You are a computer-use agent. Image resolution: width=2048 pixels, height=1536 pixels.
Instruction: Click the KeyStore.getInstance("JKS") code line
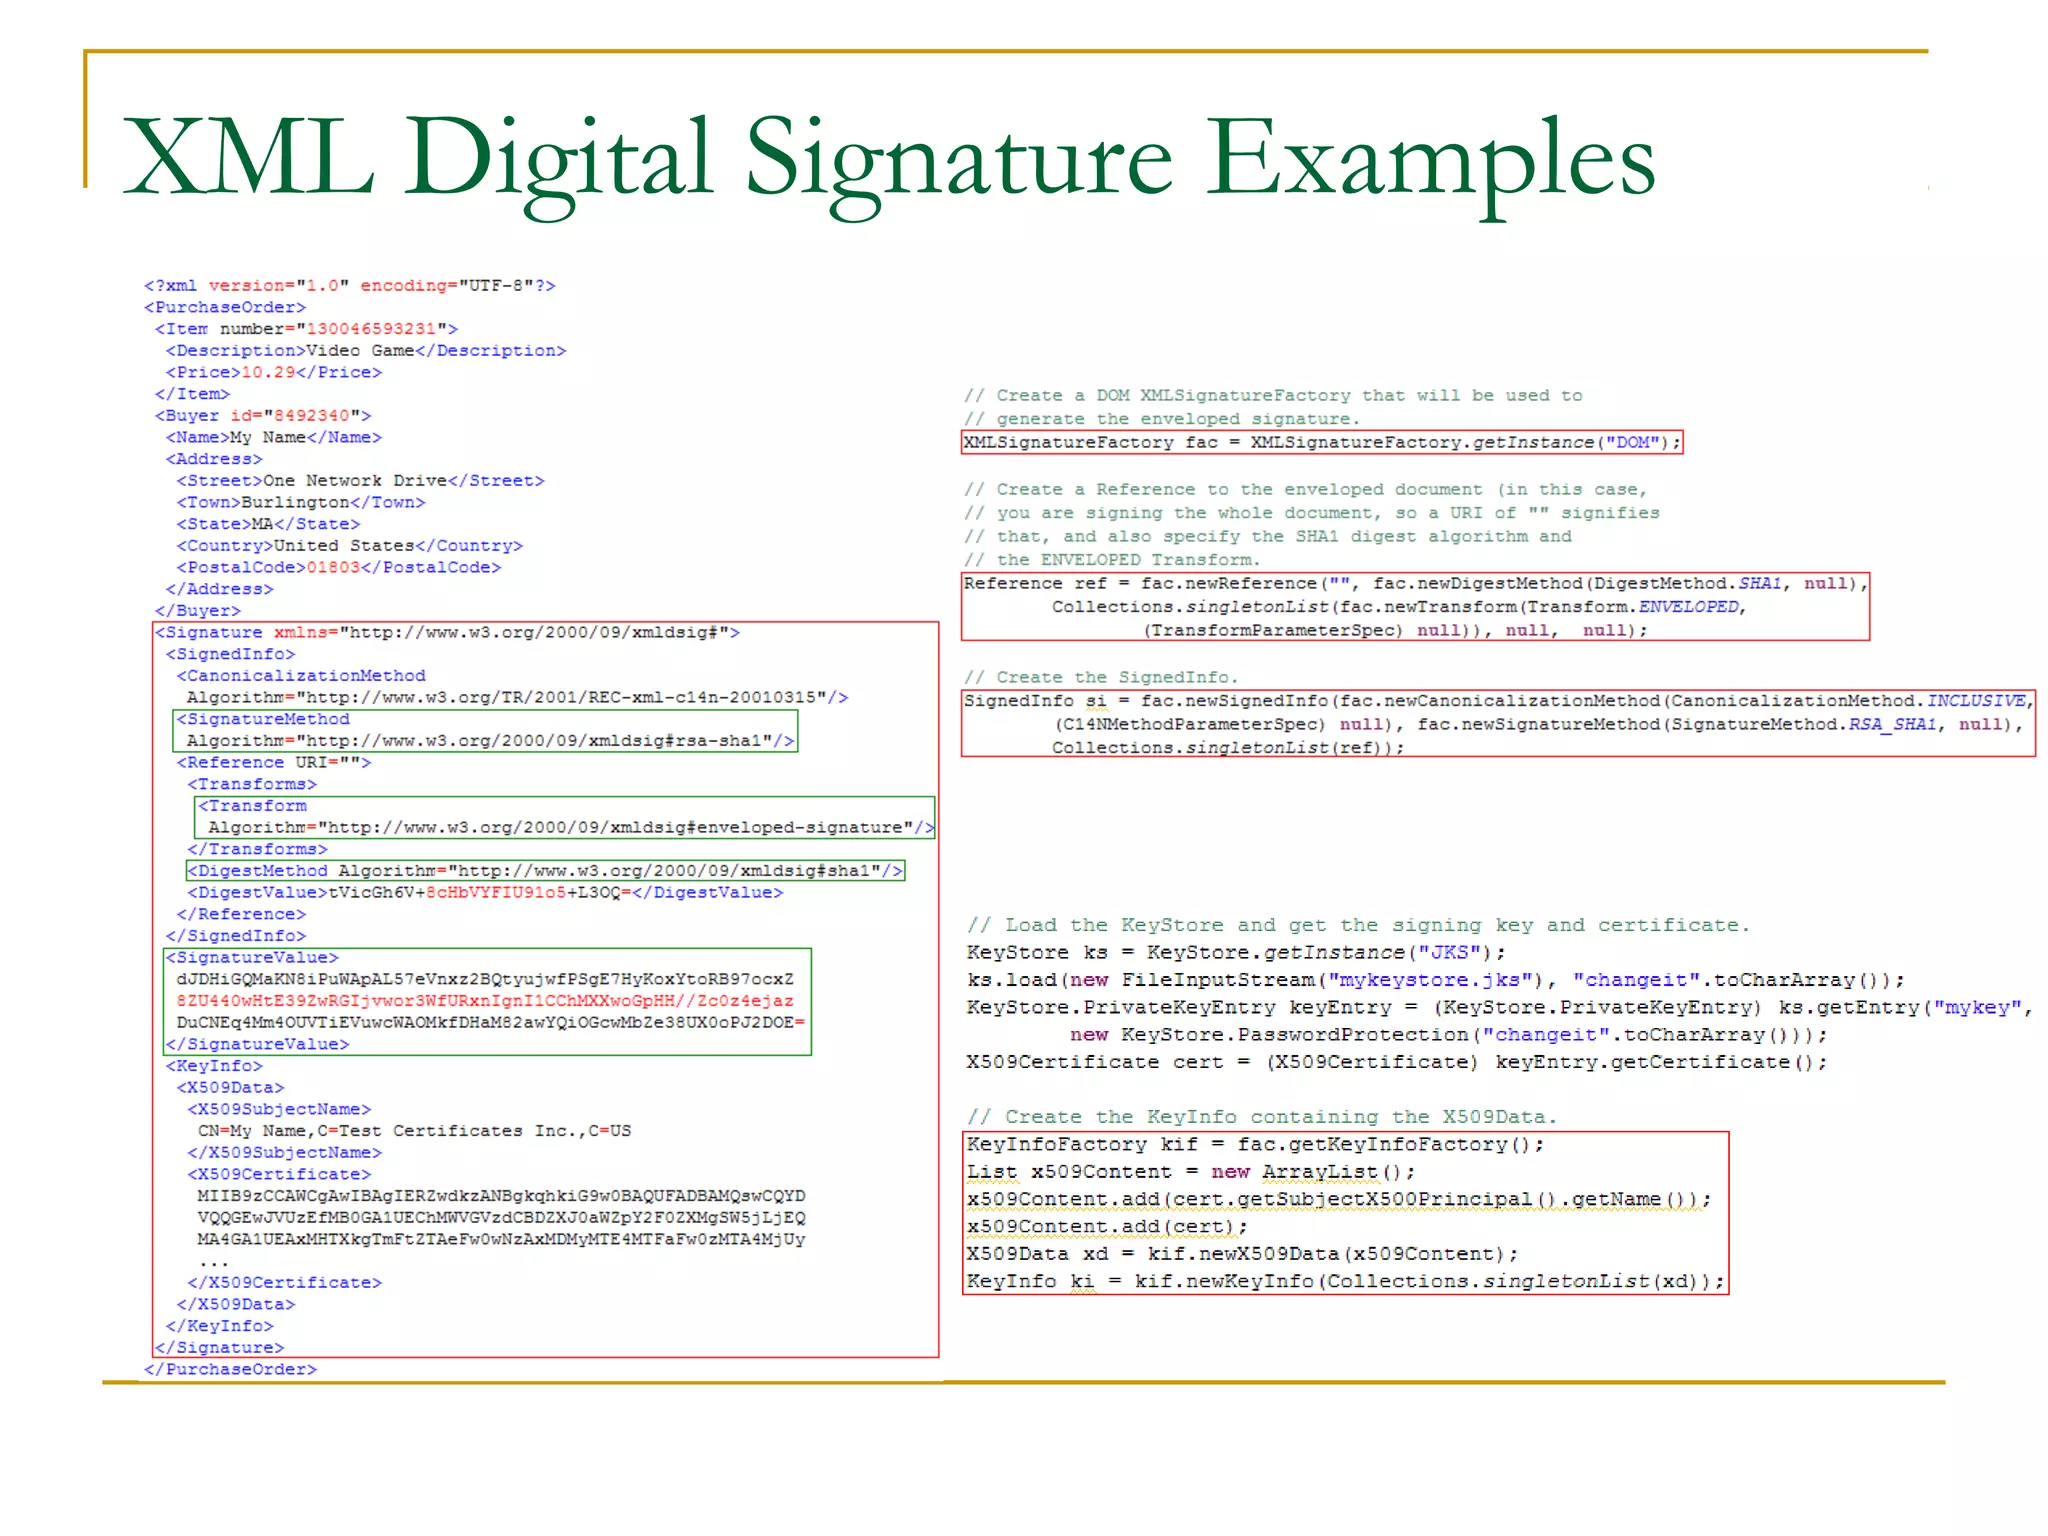point(1237,953)
